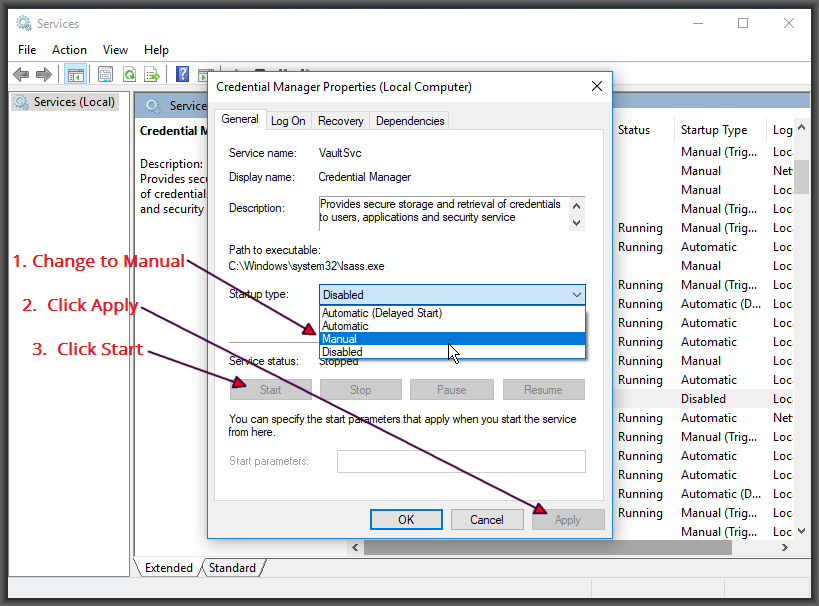Screen dimensions: 819x606
Task: Choose Manual from the startup type list
Action: pos(340,339)
